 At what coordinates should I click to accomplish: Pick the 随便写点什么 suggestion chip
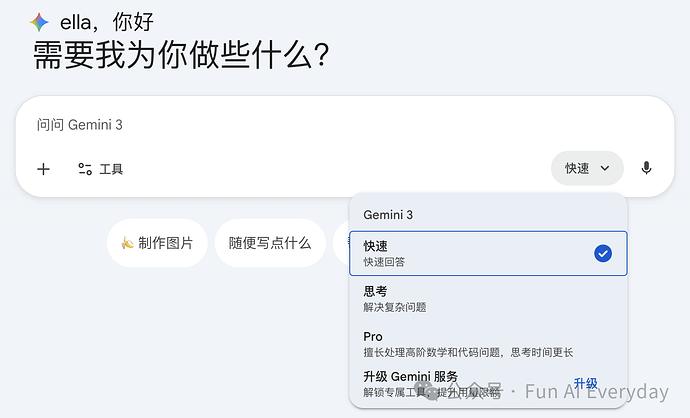269,243
